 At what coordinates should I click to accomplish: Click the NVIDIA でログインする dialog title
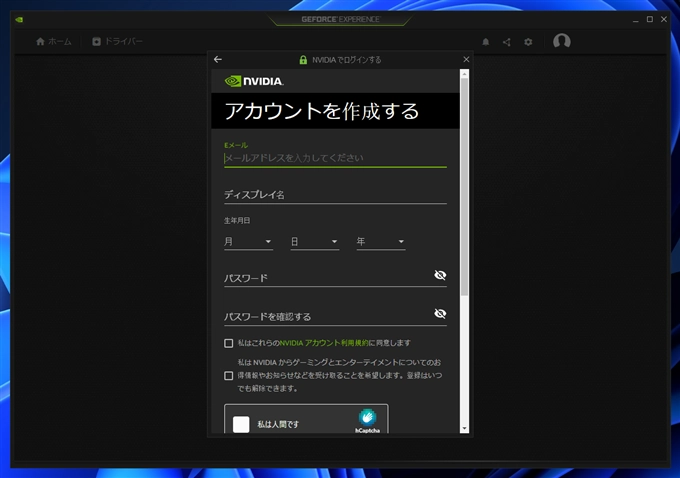[347, 60]
